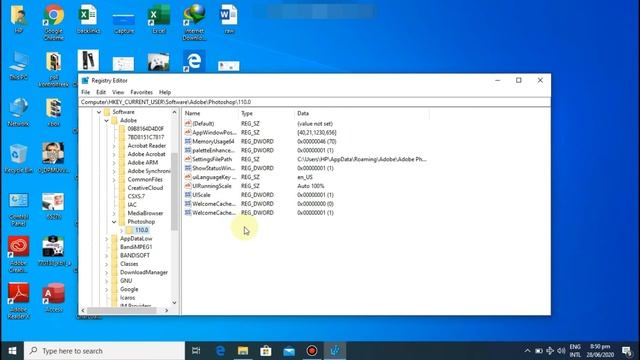Open the View menu
This screenshot has height=360, width=640.
[x=118, y=92]
